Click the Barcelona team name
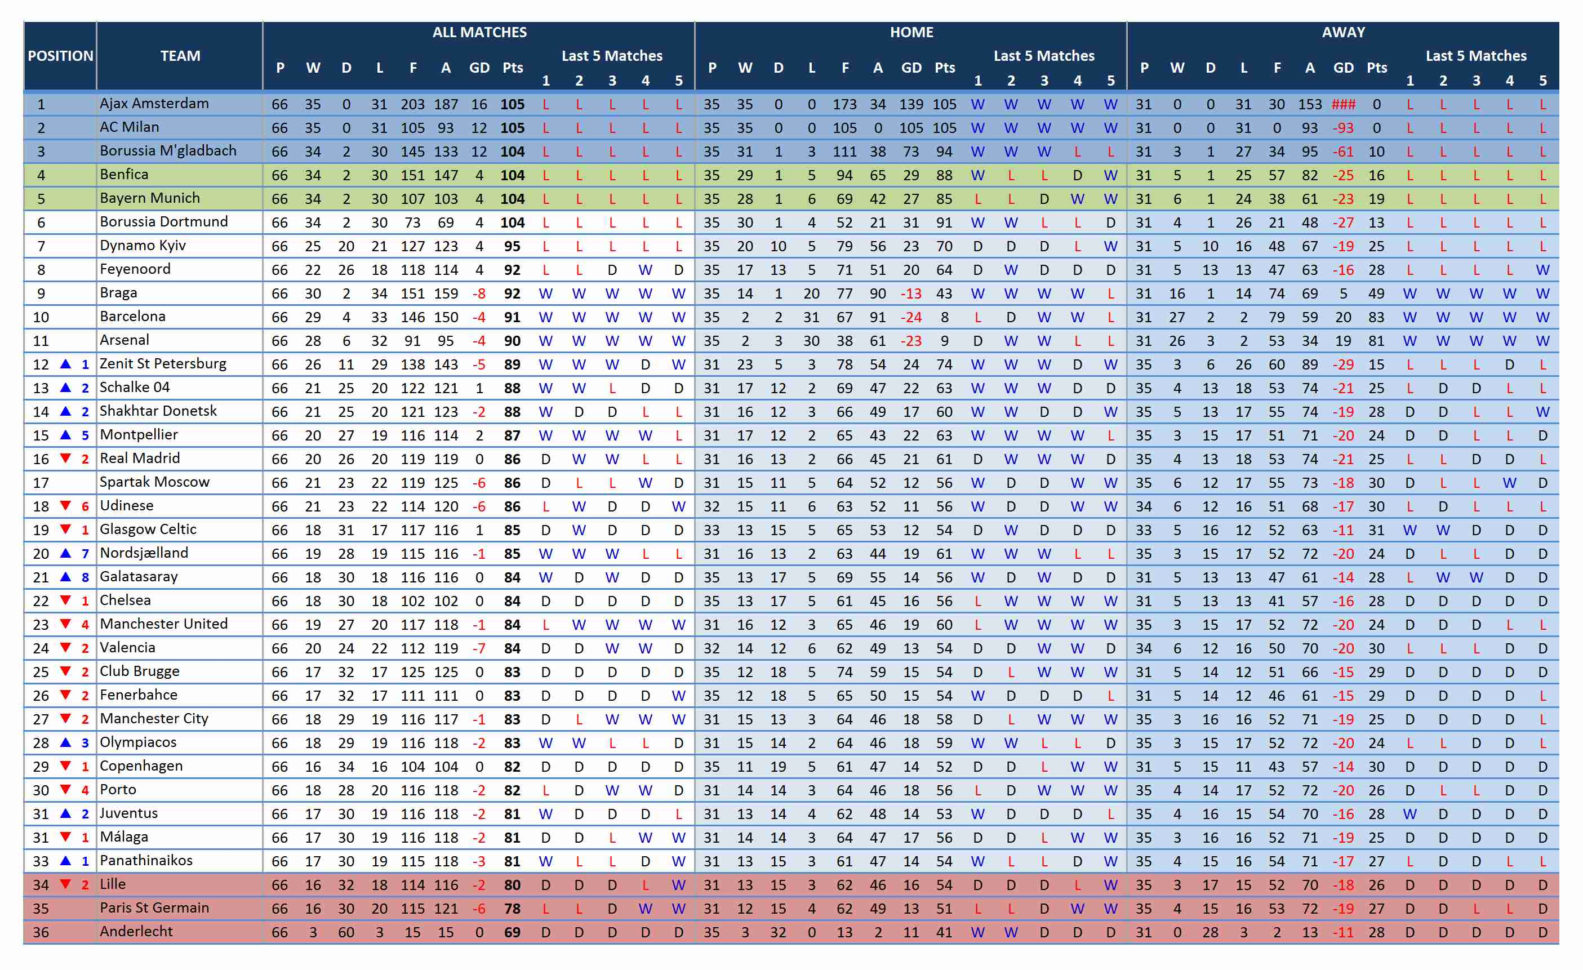Screen dimensions: 1583x970 coord(133,316)
